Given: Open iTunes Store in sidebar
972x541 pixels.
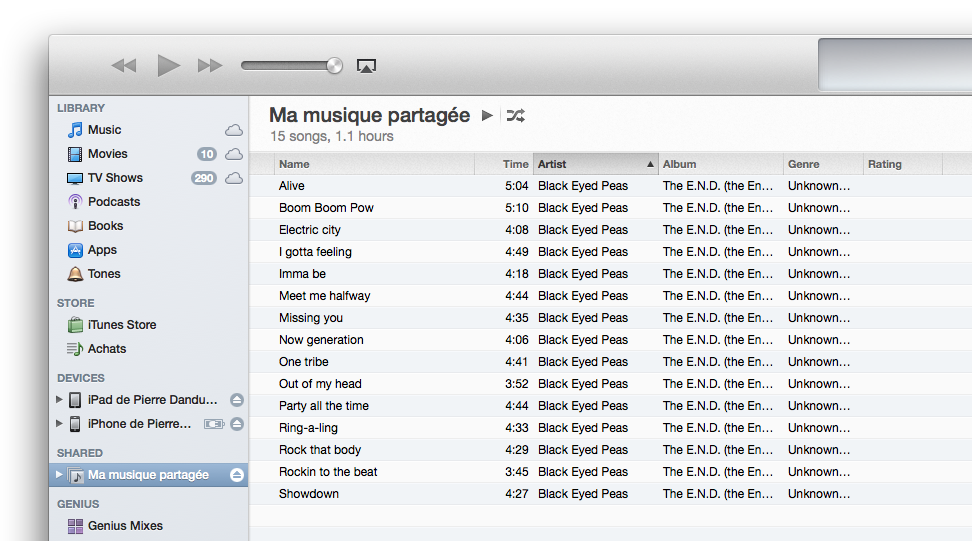Looking at the screenshot, I should (121, 325).
